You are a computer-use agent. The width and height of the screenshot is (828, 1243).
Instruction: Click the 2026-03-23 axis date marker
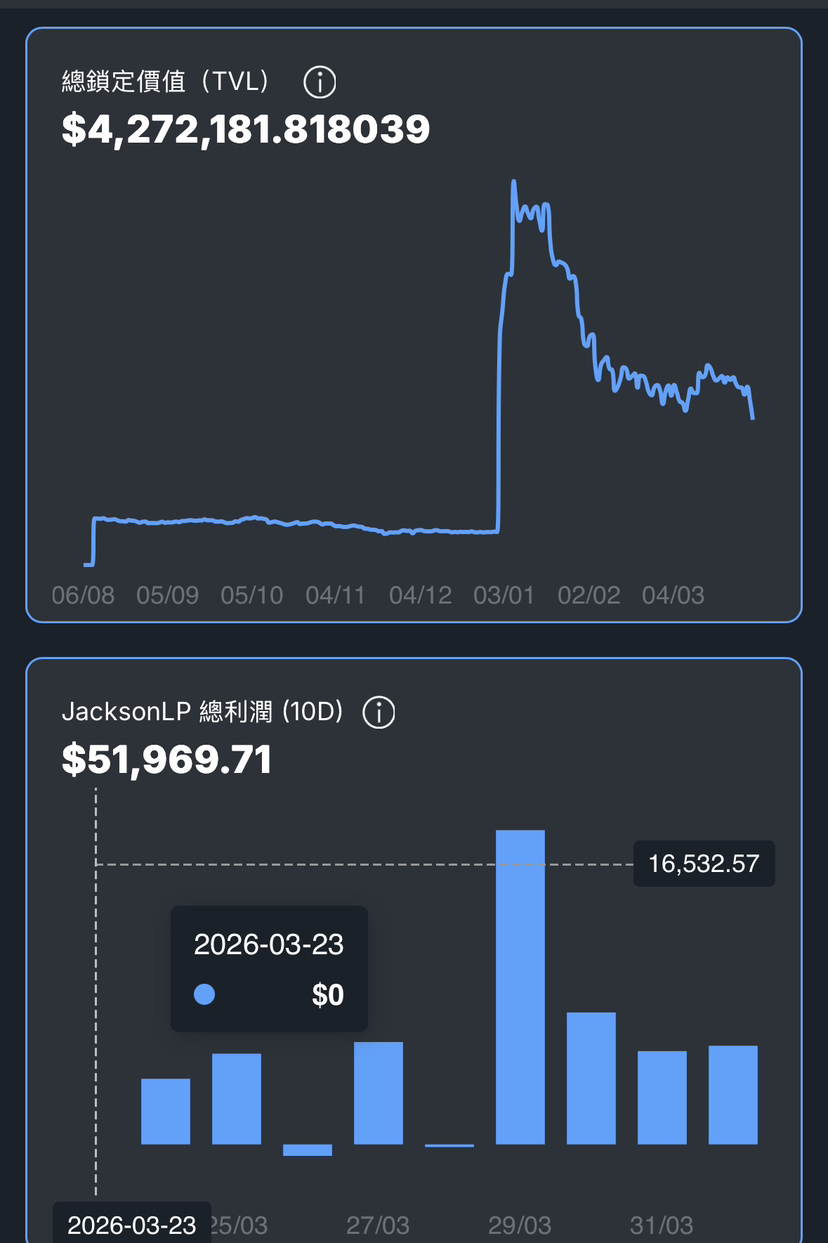click(132, 1225)
